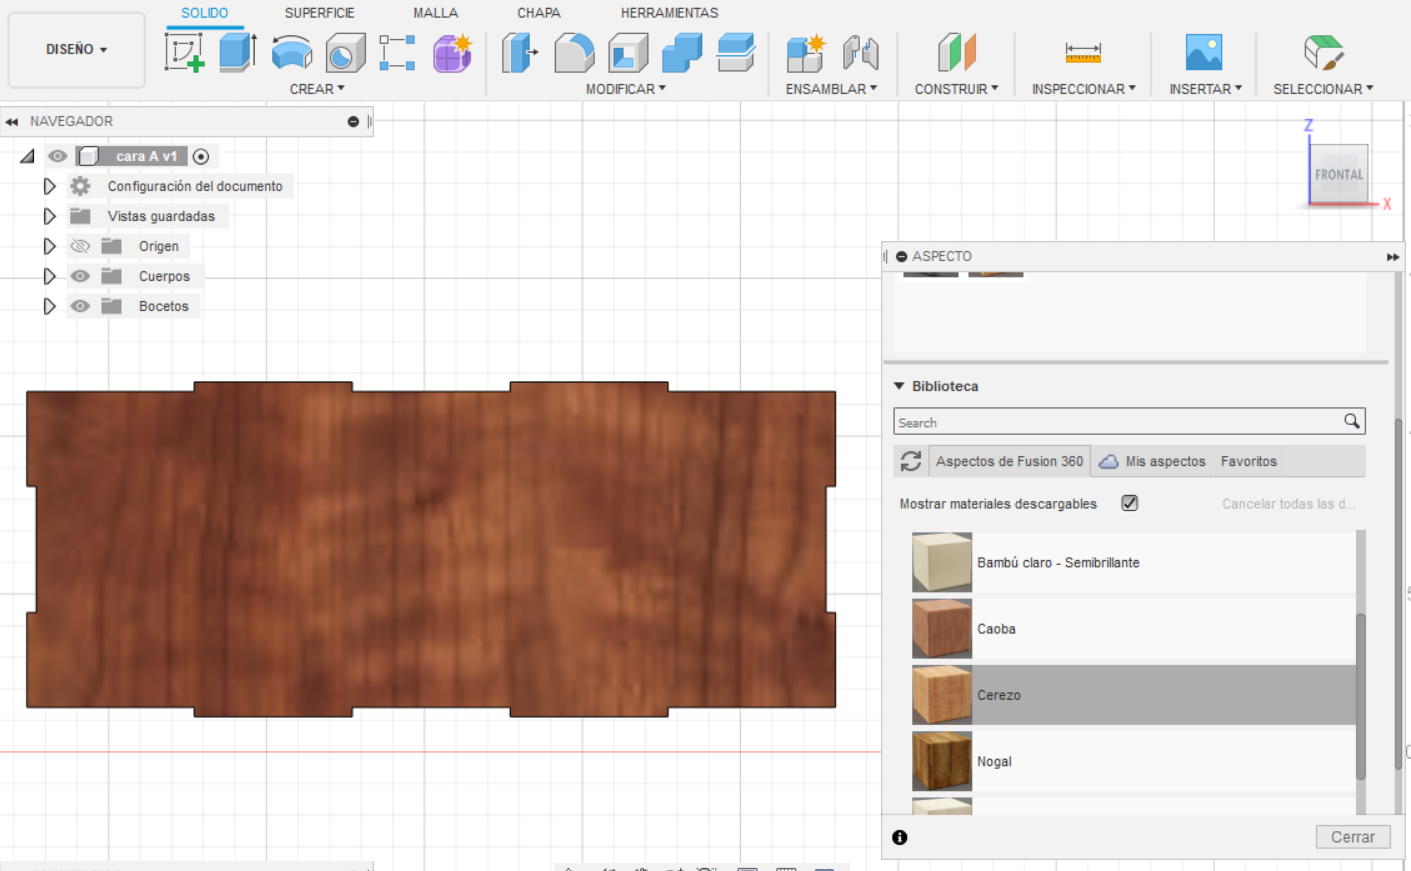Image resolution: width=1411 pixels, height=871 pixels.
Task: Open the DISEÑO workspace dropdown
Action: pos(76,49)
